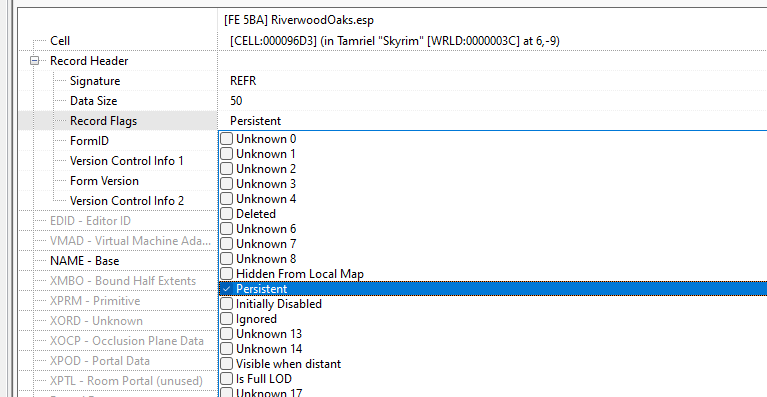
Task: Check the Unknown 2 flag checkbox
Action: tap(226, 169)
